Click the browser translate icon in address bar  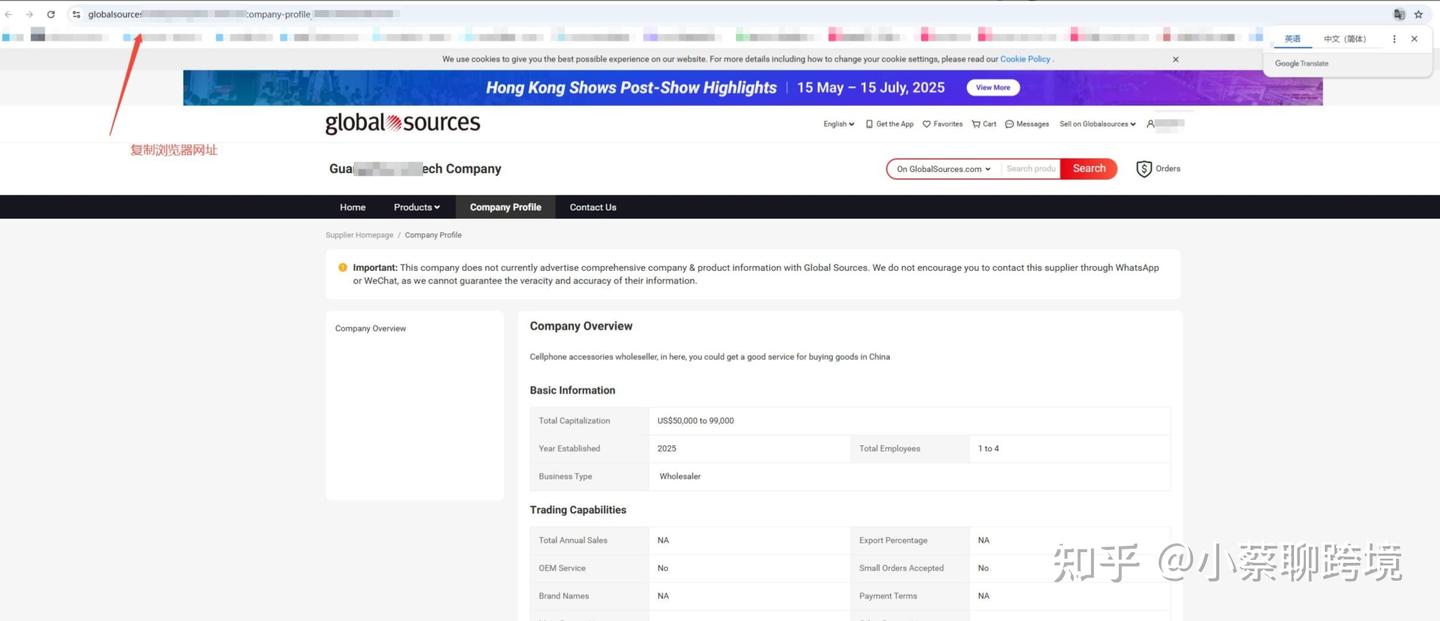pos(1399,14)
